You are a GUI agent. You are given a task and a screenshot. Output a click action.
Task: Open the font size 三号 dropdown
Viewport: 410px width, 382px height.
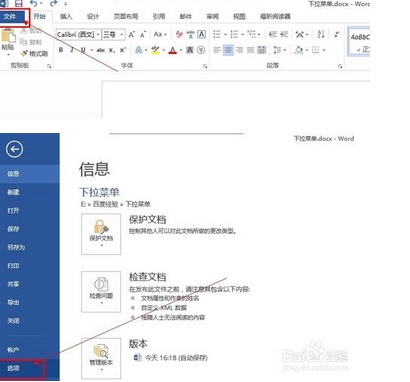click(122, 34)
